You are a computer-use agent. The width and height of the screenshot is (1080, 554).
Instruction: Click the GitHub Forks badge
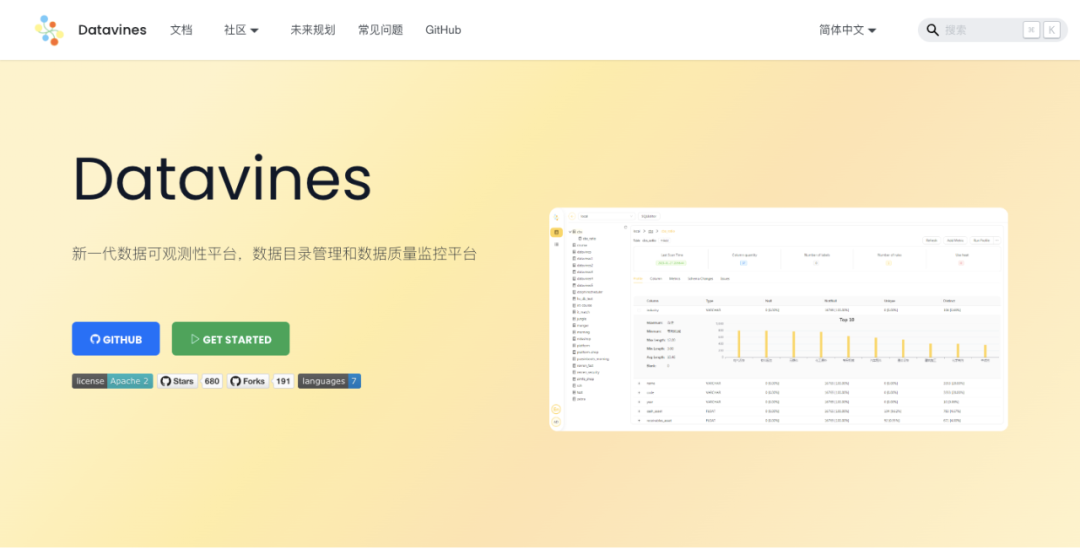point(248,381)
